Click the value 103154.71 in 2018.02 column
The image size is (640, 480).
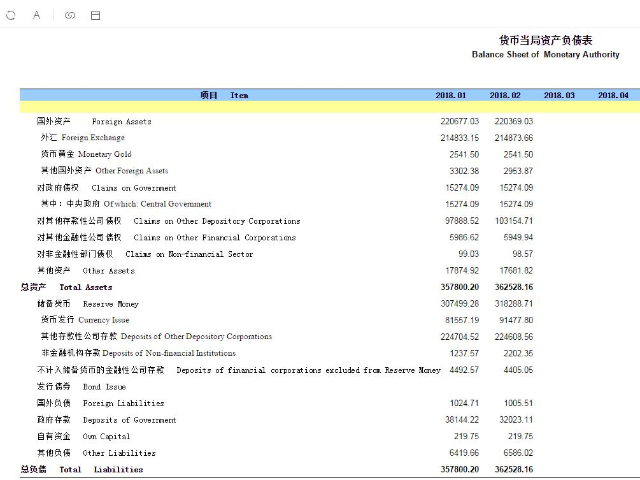514,221
